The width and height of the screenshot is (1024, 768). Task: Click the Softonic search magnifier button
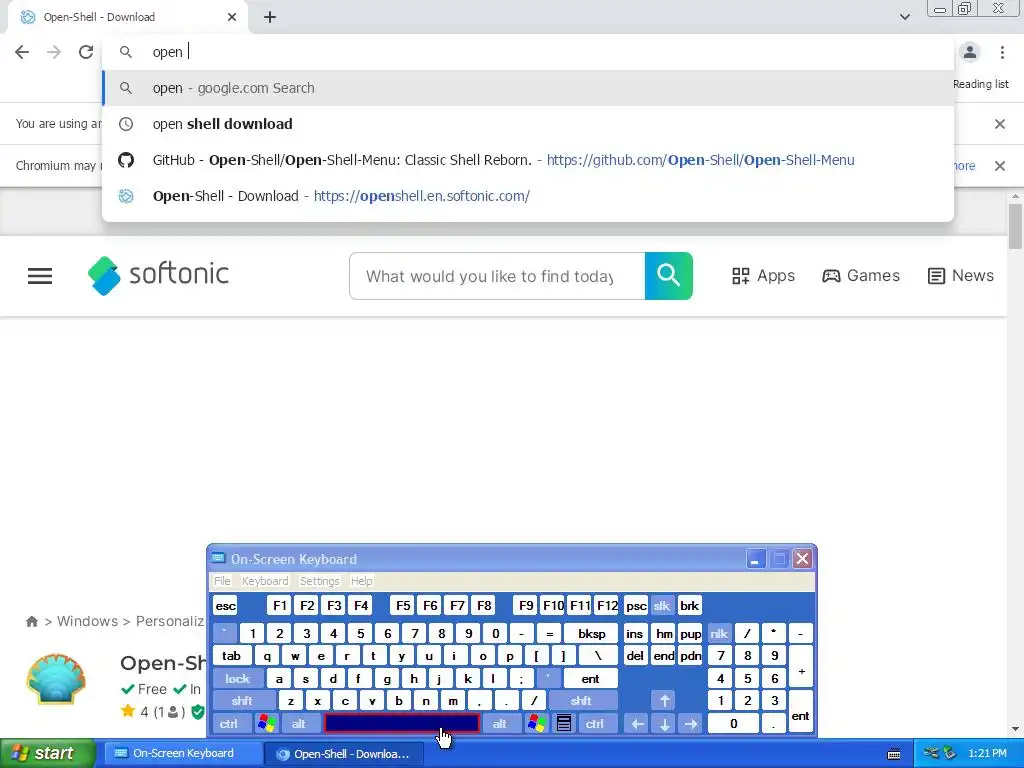pos(669,276)
